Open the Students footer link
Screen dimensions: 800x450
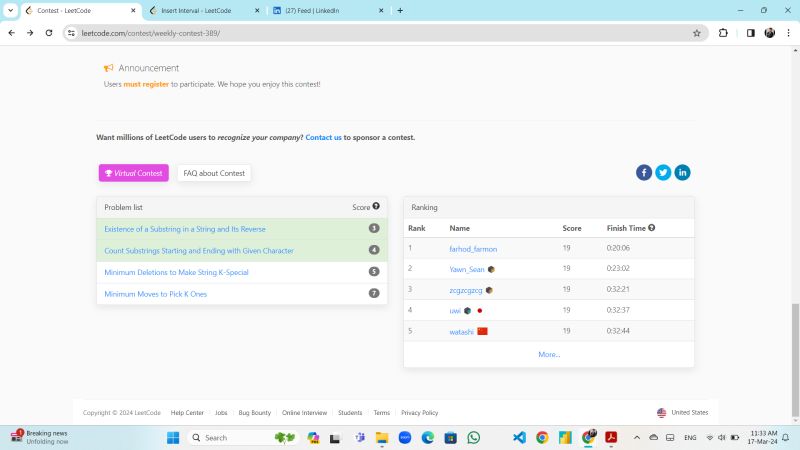click(x=350, y=413)
